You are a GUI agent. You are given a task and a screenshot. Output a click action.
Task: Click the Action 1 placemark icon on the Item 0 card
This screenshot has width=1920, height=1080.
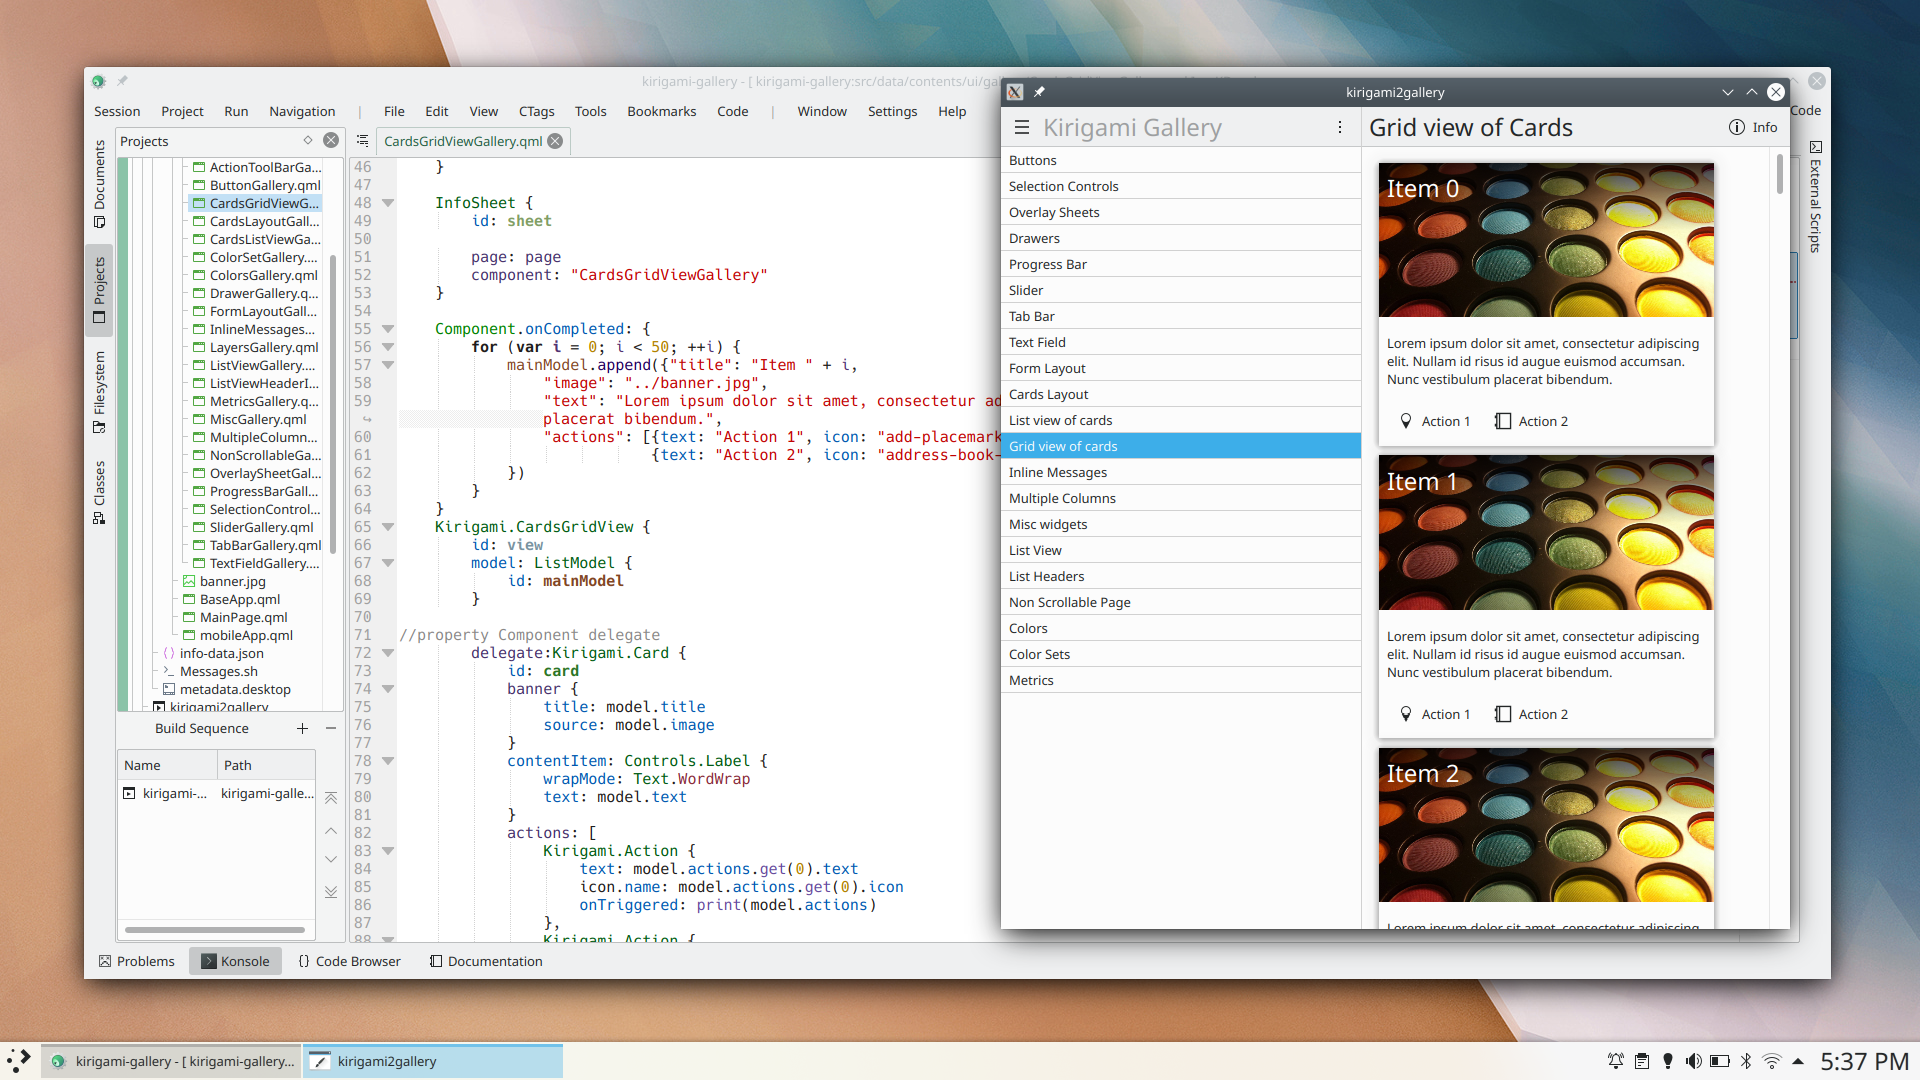coord(1405,421)
